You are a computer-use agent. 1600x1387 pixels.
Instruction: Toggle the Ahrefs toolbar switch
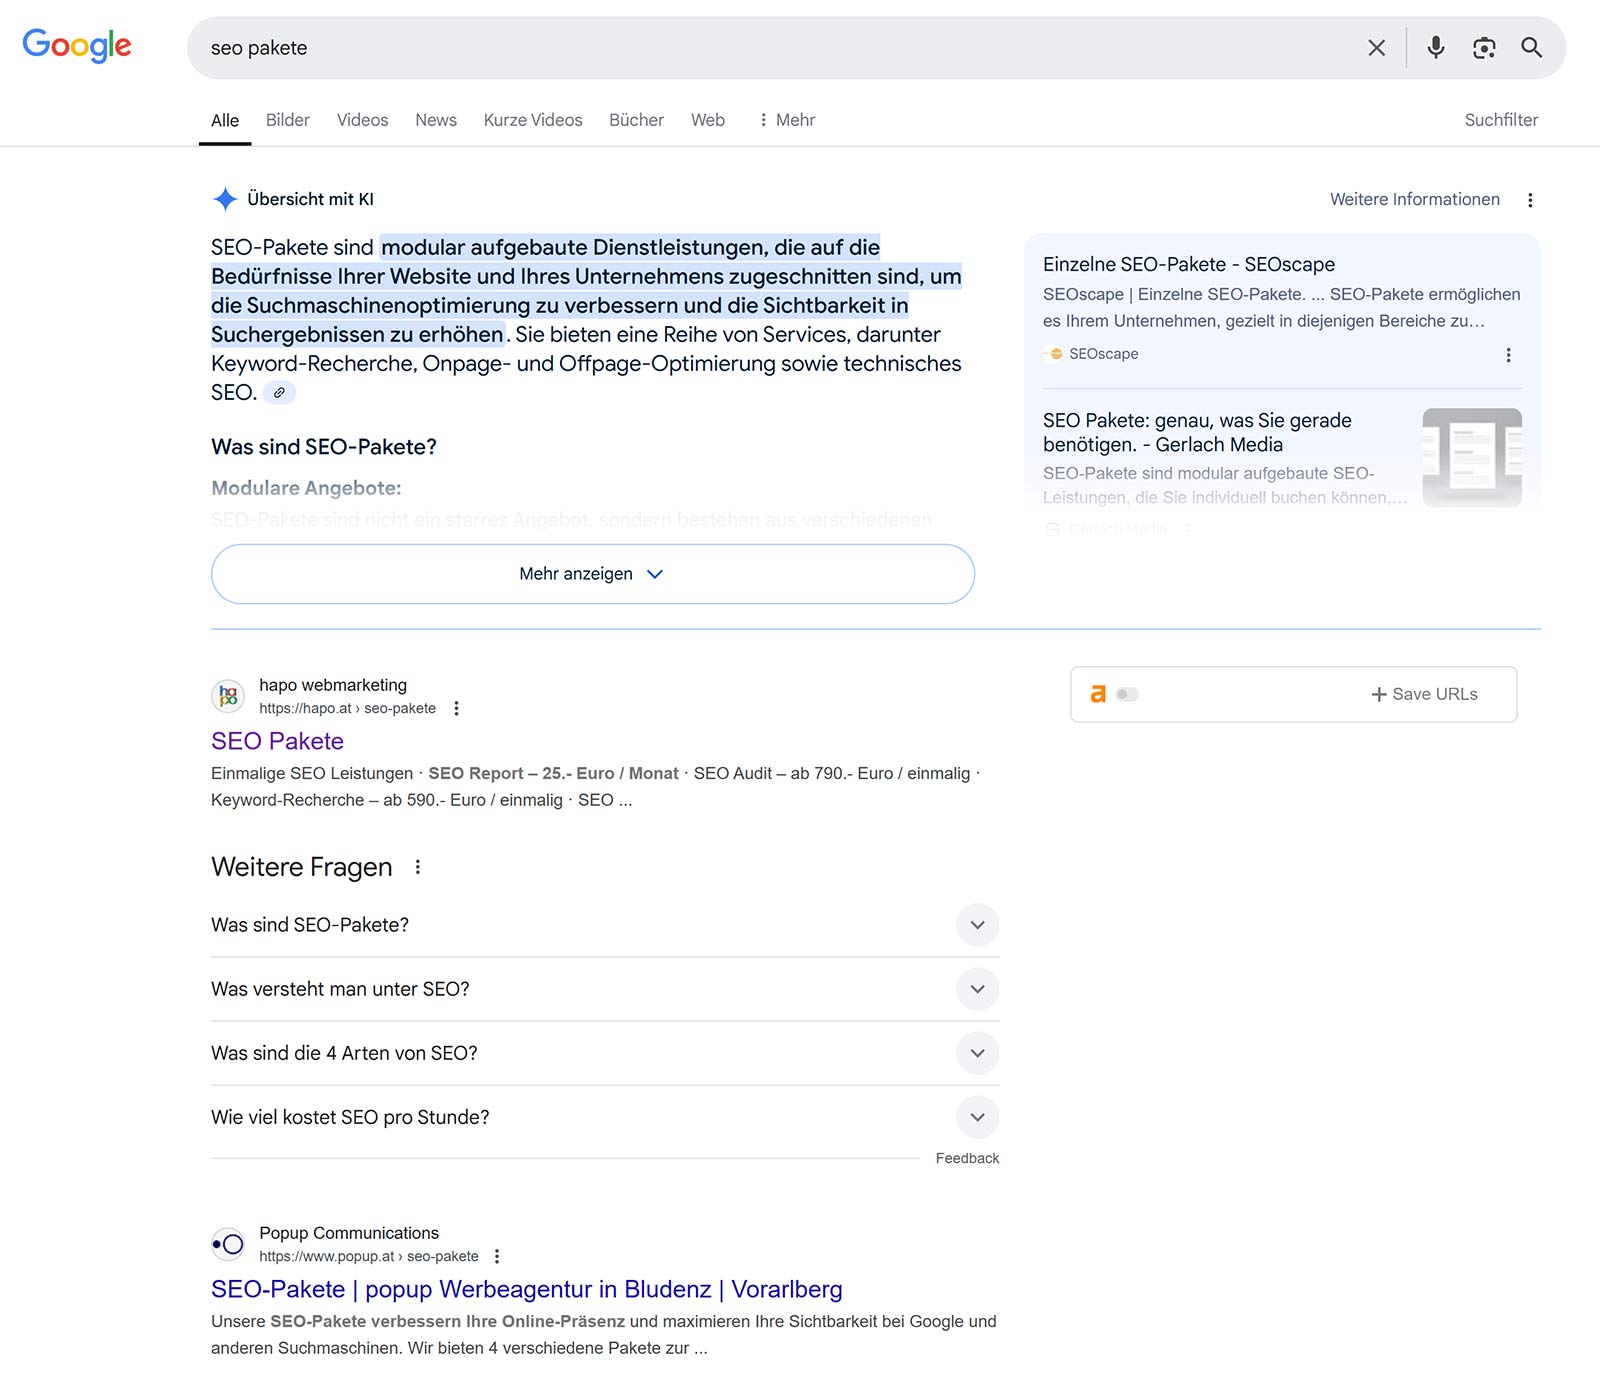[1127, 694]
